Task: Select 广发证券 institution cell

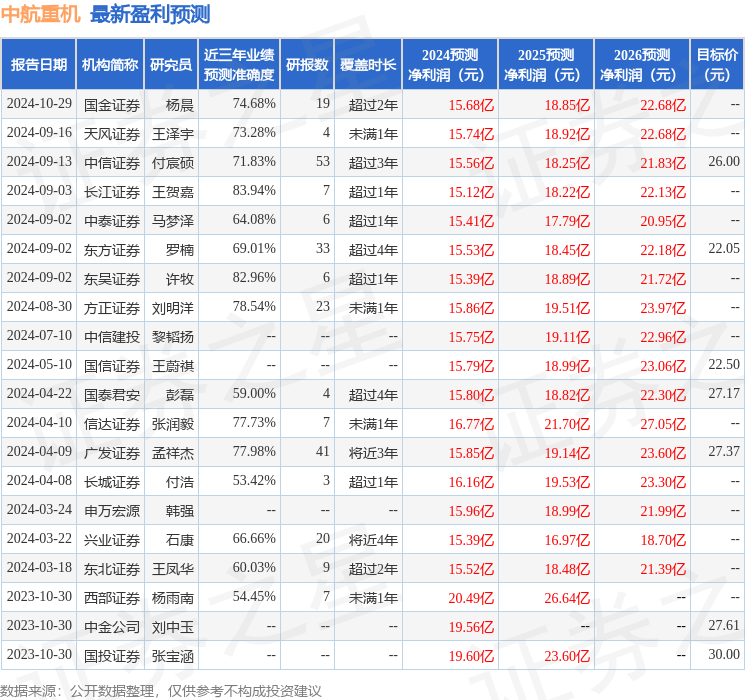Action: pos(112,453)
